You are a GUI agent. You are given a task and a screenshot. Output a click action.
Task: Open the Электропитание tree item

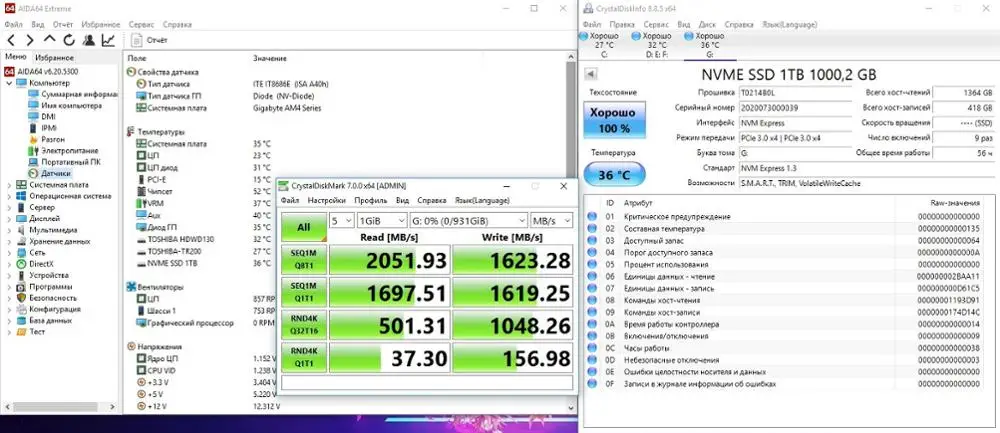(x=64, y=151)
